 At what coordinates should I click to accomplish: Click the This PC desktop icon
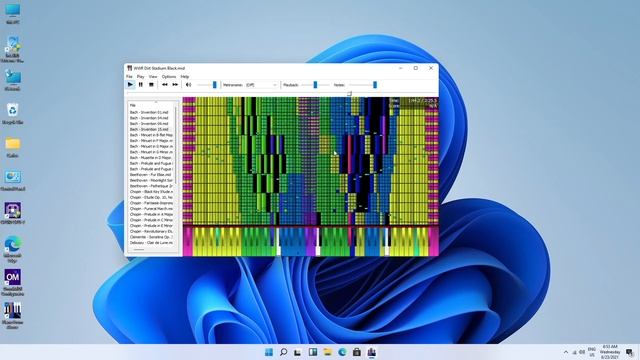pyautogui.click(x=13, y=13)
